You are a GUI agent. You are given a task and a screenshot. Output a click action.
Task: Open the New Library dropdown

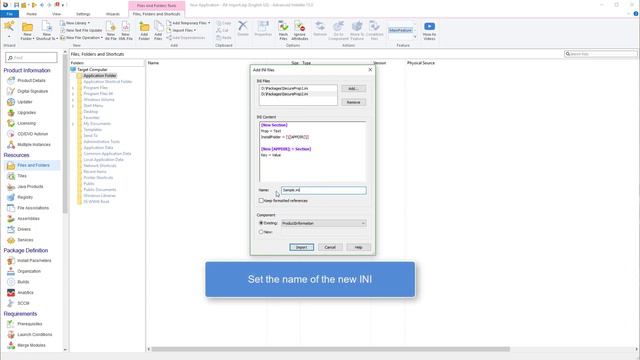(75, 23)
